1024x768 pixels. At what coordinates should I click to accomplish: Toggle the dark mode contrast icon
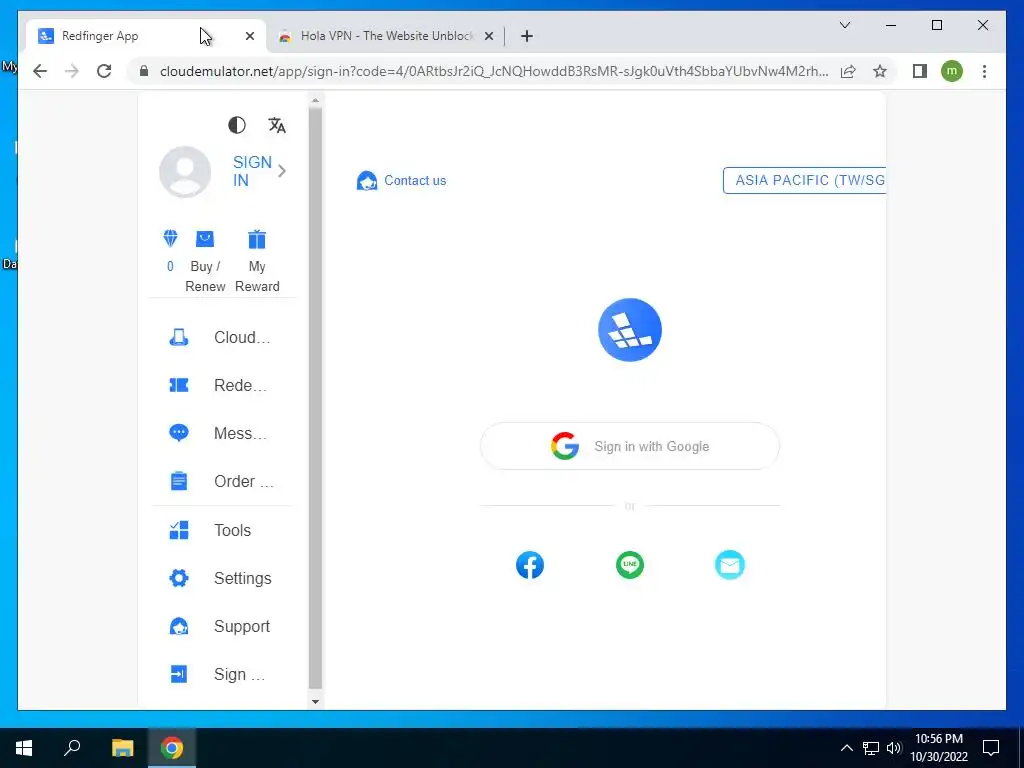[237, 125]
